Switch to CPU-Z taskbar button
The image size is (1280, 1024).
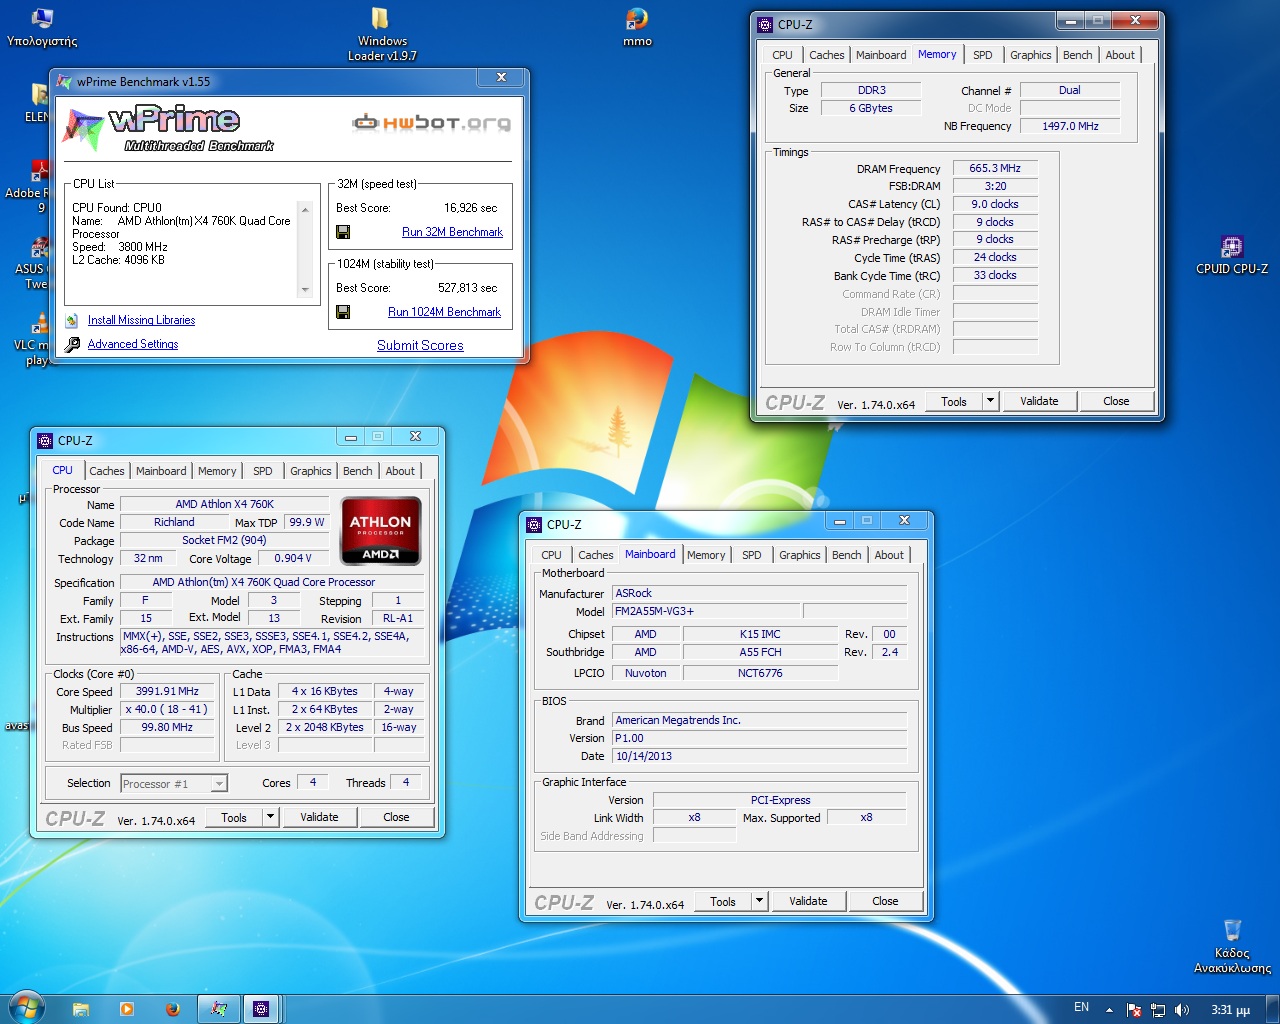coord(261,1009)
